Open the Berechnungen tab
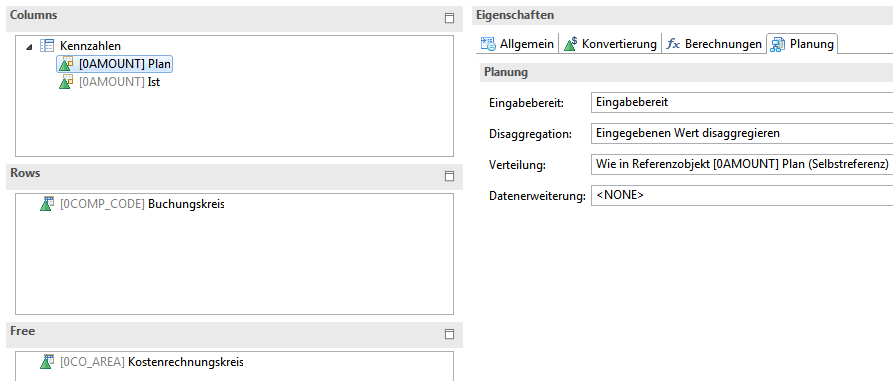 click(714, 44)
